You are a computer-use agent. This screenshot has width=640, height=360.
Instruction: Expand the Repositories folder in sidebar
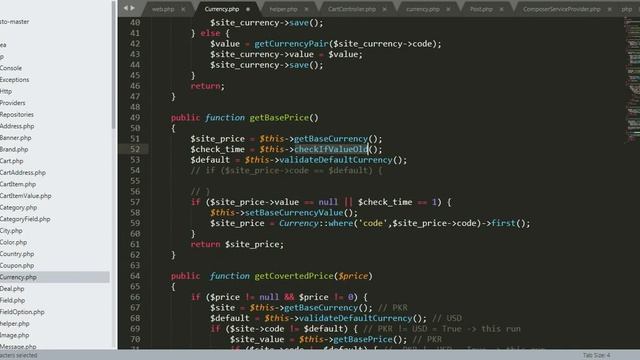click(x=17, y=115)
